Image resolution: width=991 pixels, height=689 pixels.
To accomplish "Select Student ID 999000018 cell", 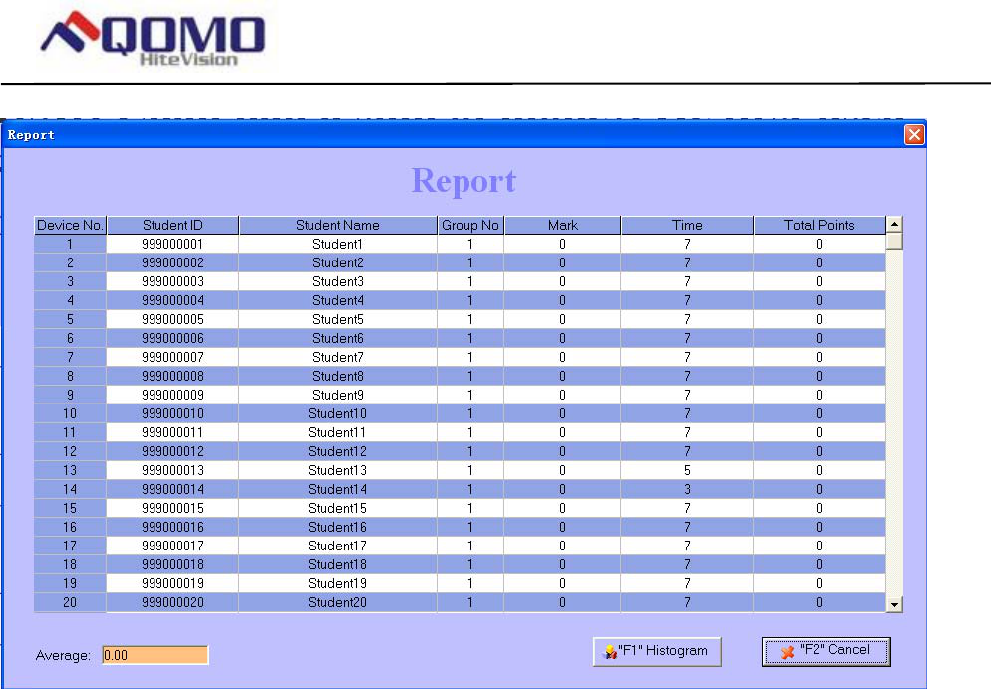I will tap(173, 564).
